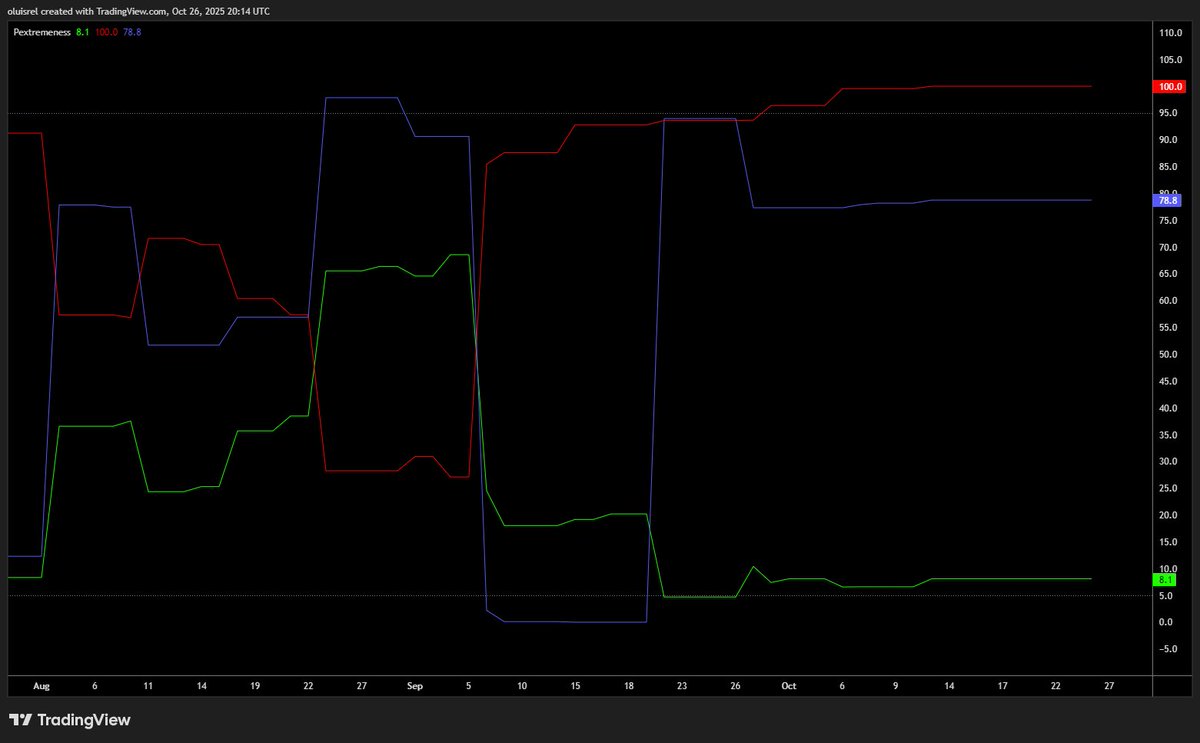Click the 15.0 price scale label
This screenshot has height=743, width=1200.
click(1168, 543)
